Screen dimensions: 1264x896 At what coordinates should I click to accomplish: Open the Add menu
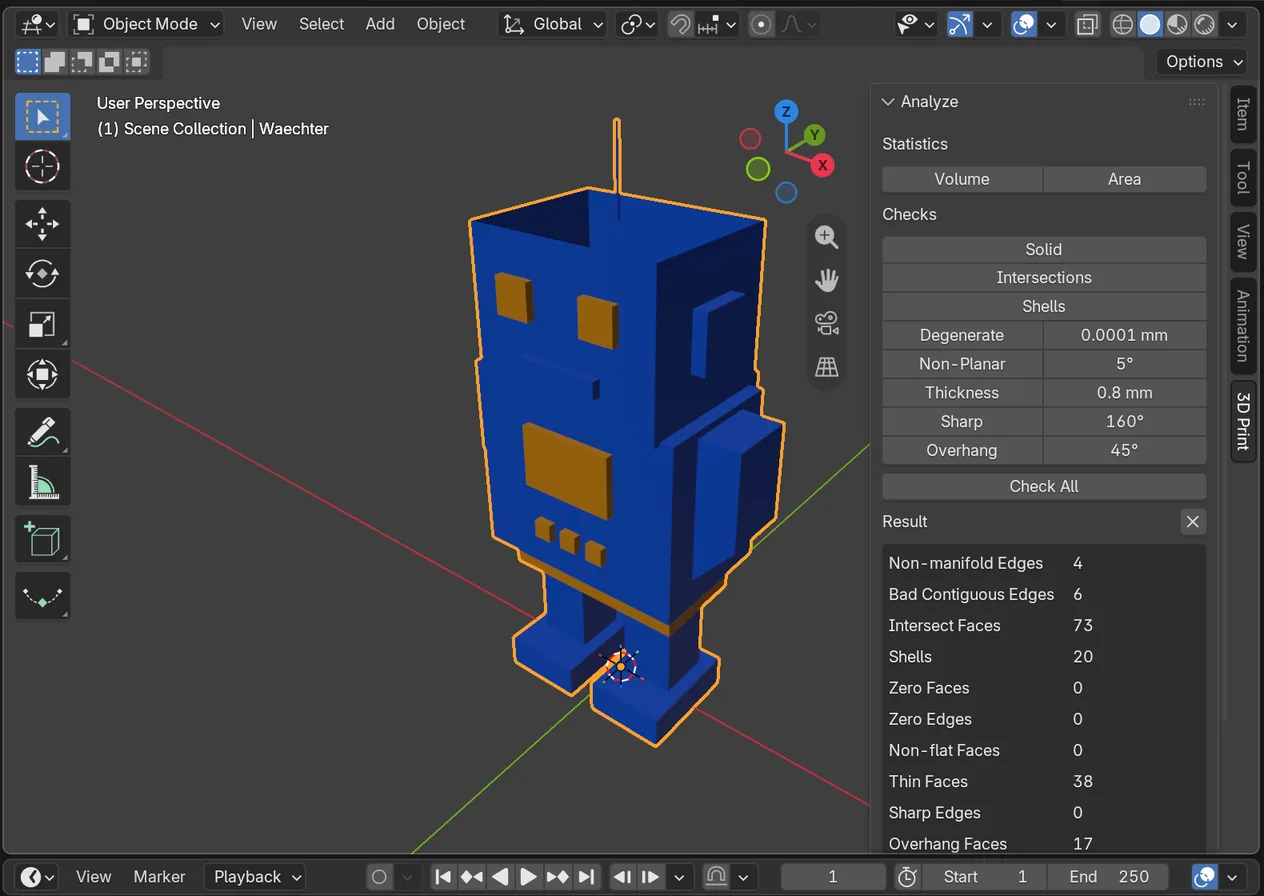pyautogui.click(x=380, y=24)
